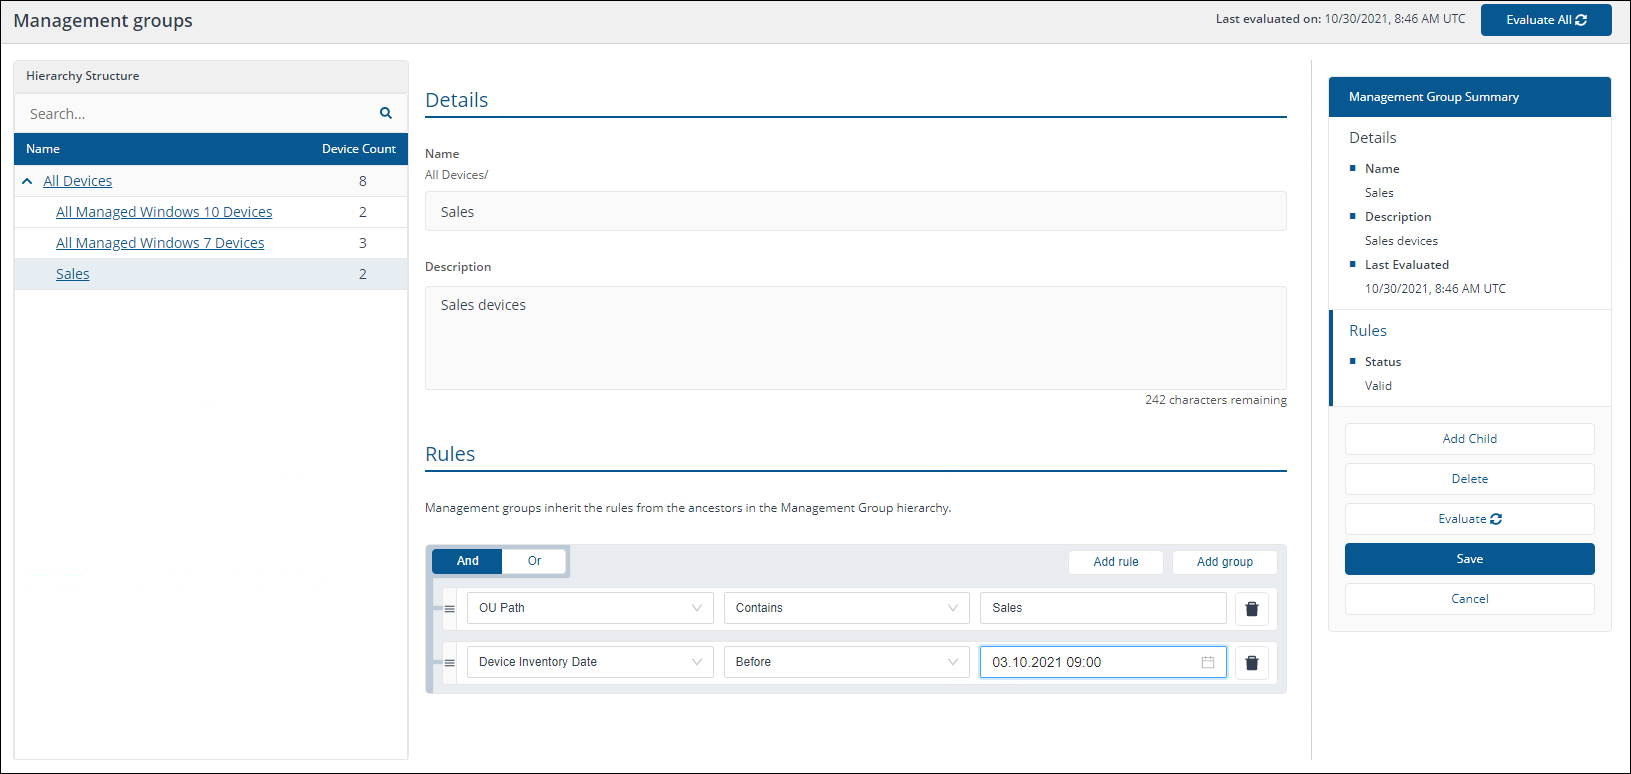Open All Managed Windows 7 Devices group
This screenshot has height=774, width=1631.
160,243
